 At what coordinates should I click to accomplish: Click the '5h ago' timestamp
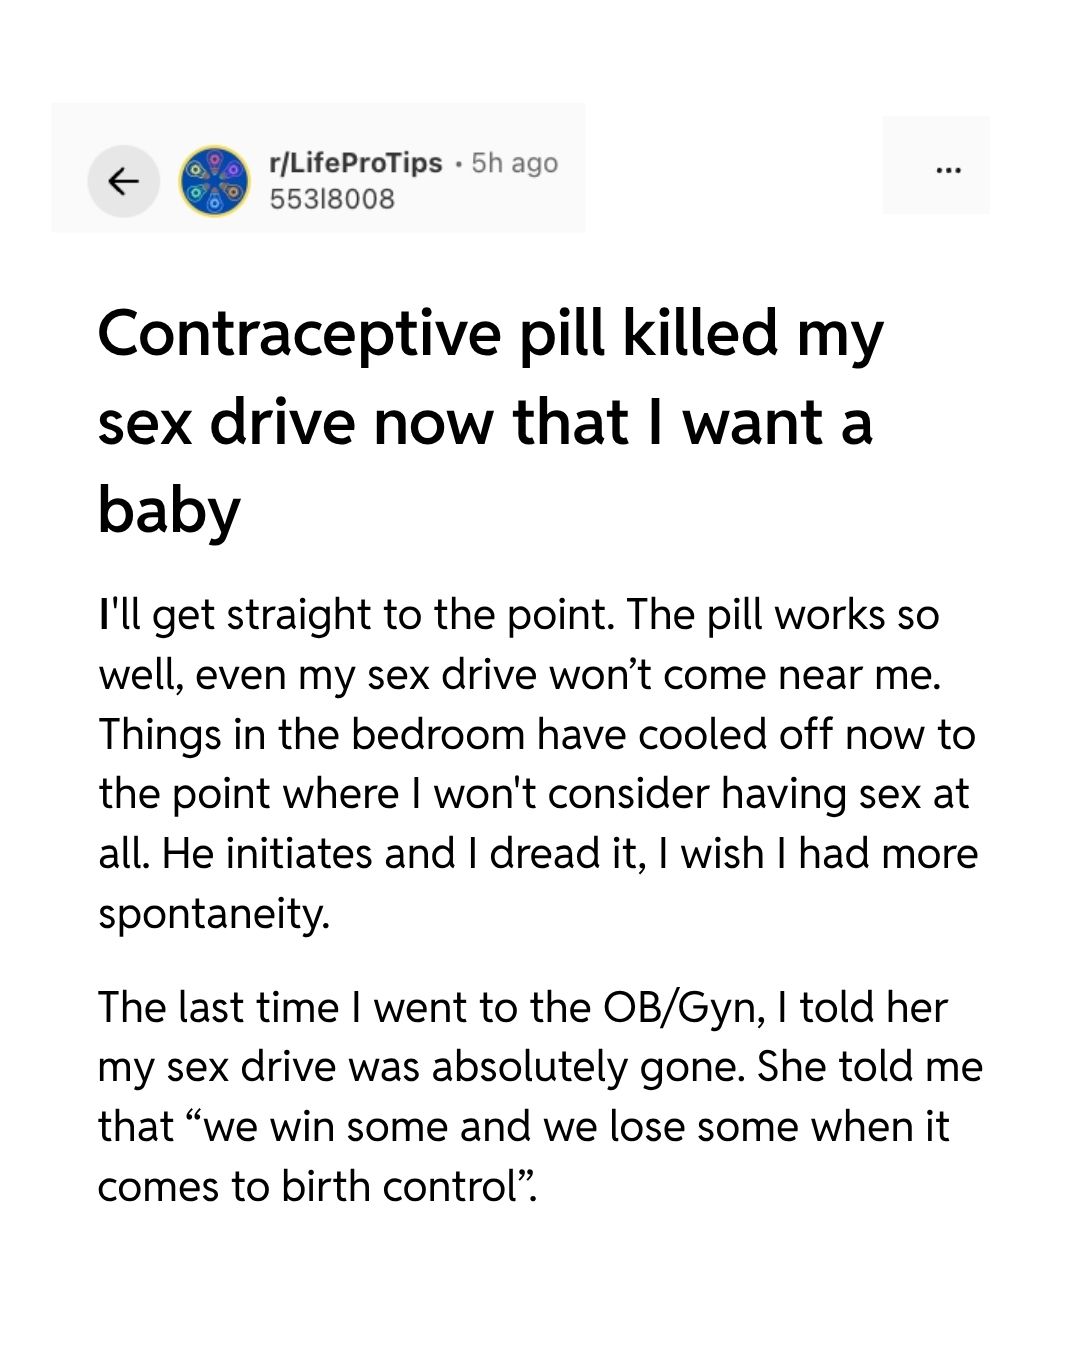click(514, 163)
